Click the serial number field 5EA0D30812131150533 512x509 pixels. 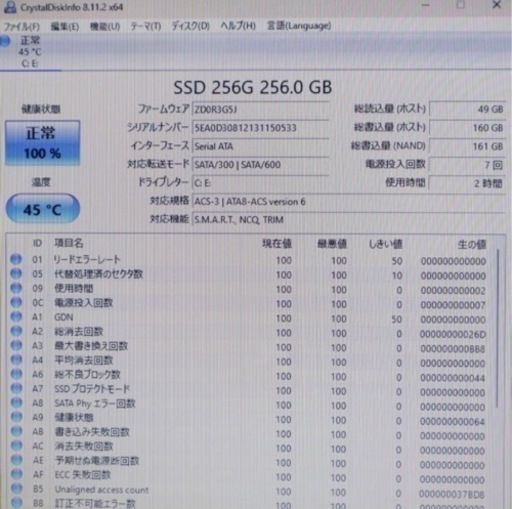click(x=260, y=128)
